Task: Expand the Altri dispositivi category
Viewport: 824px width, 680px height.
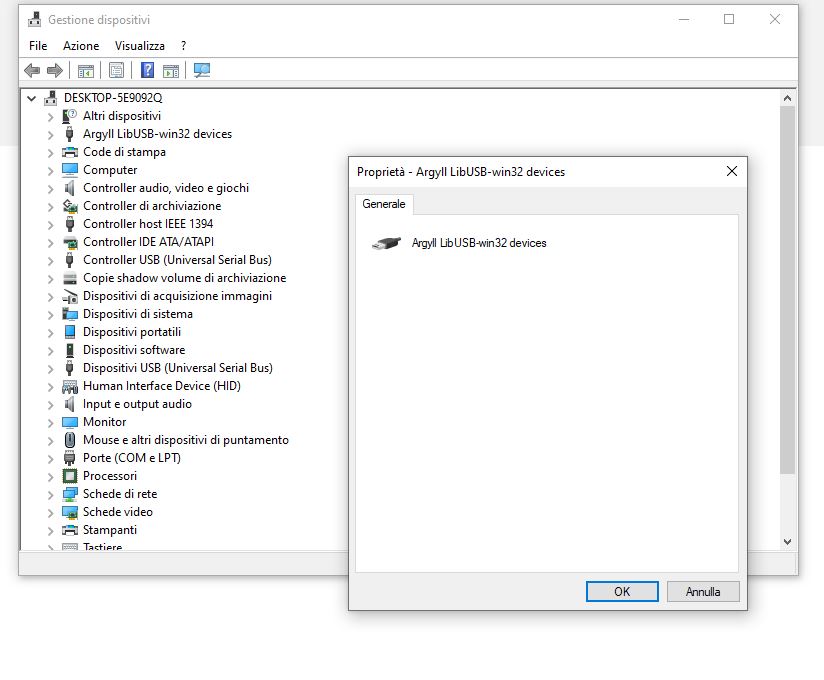Action: coord(50,117)
